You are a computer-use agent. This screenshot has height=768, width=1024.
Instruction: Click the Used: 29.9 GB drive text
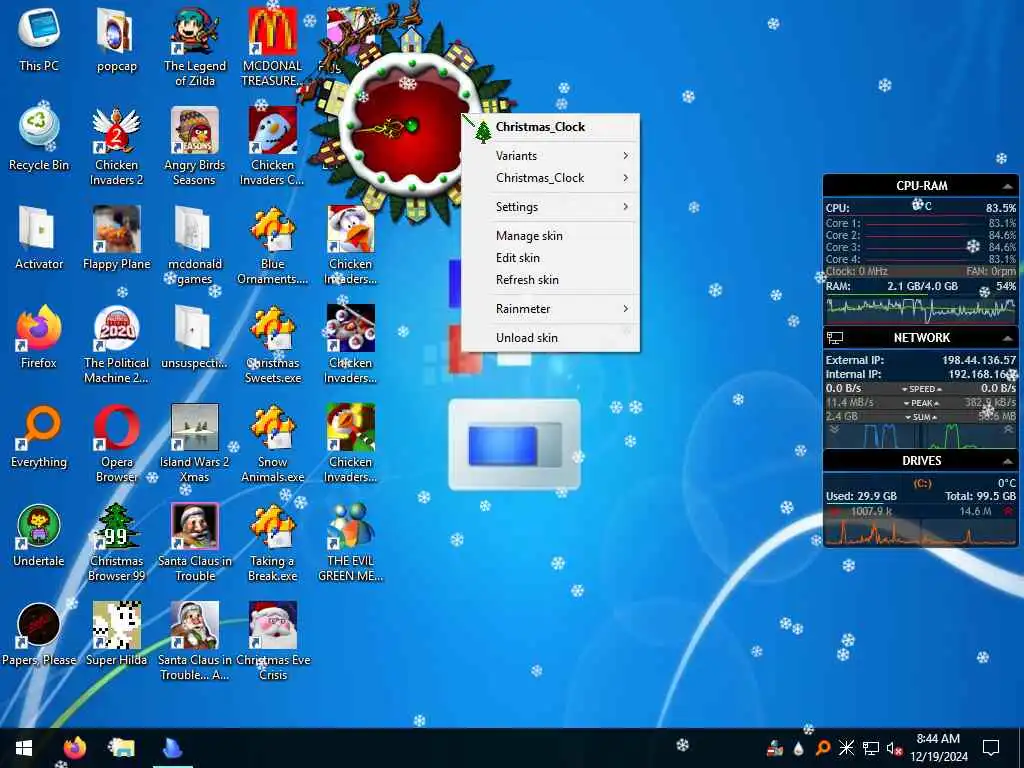861,496
